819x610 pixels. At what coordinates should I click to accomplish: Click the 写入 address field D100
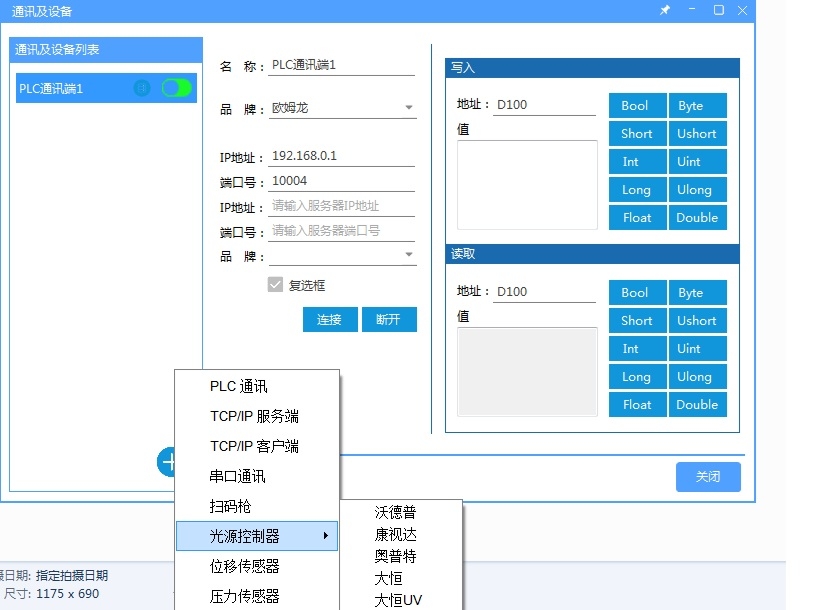(x=544, y=105)
